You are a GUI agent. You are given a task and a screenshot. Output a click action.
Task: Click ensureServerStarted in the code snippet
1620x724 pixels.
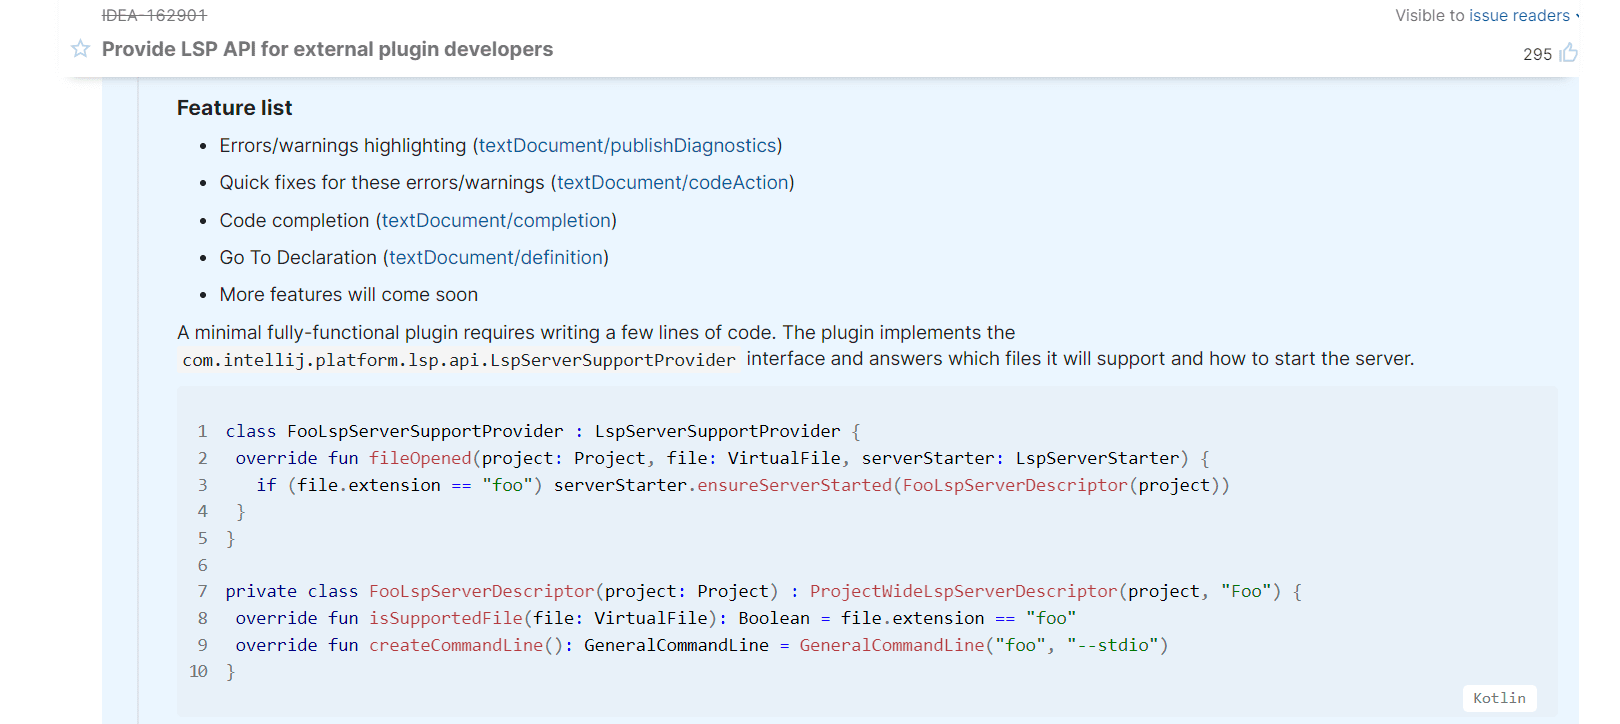pos(794,485)
